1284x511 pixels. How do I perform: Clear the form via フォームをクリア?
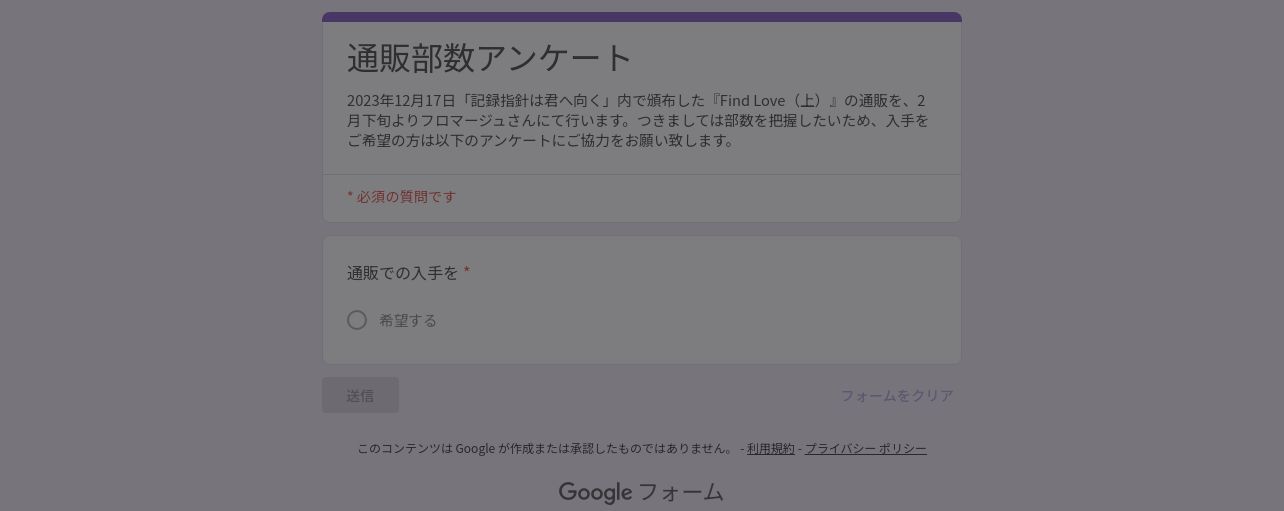(897, 395)
